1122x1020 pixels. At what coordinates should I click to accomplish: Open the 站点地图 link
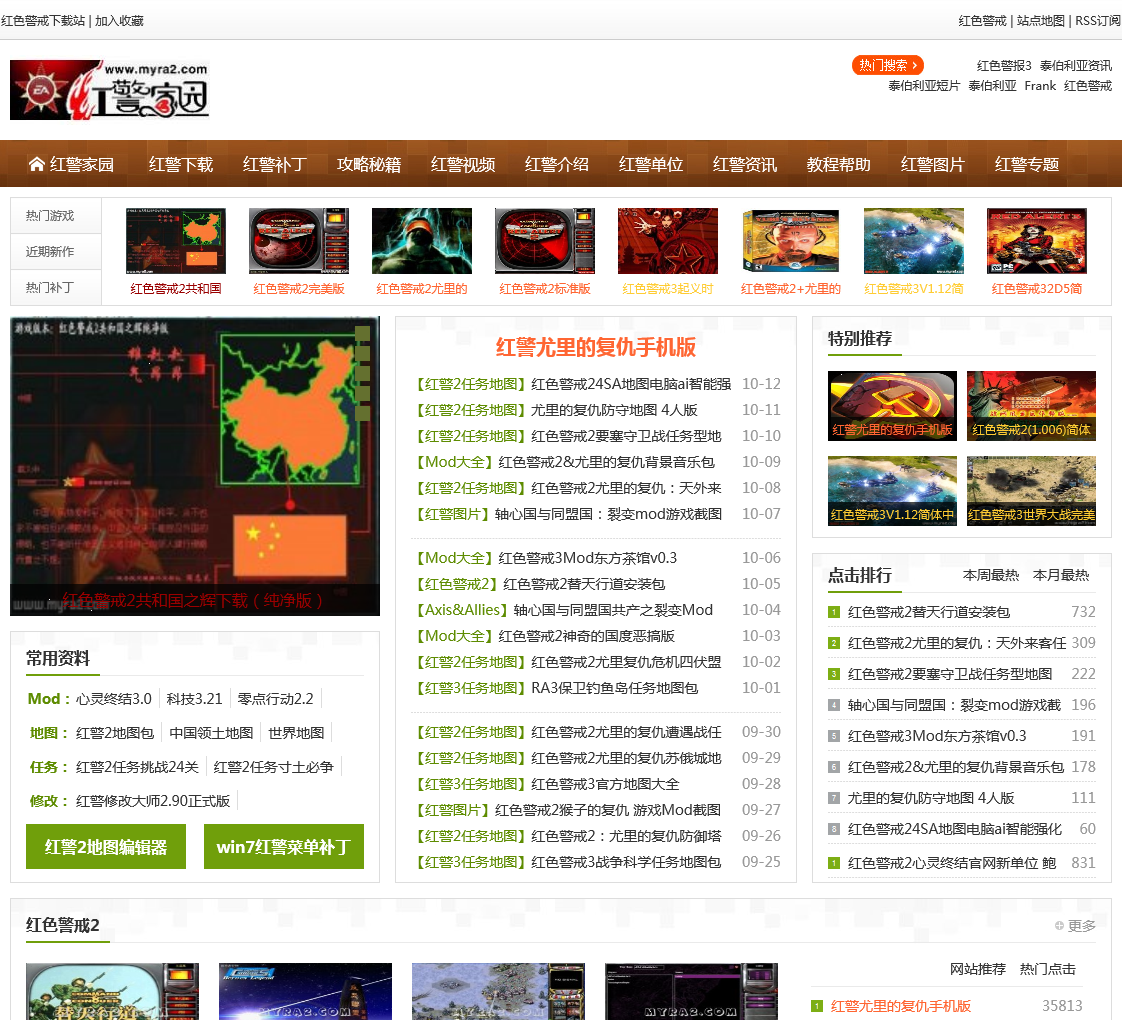click(x=1040, y=21)
